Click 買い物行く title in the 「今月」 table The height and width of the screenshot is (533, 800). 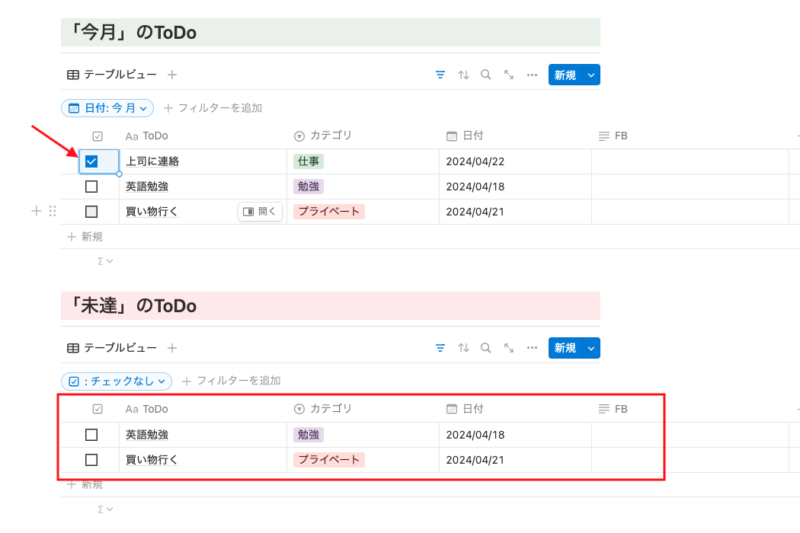pos(151,212)
